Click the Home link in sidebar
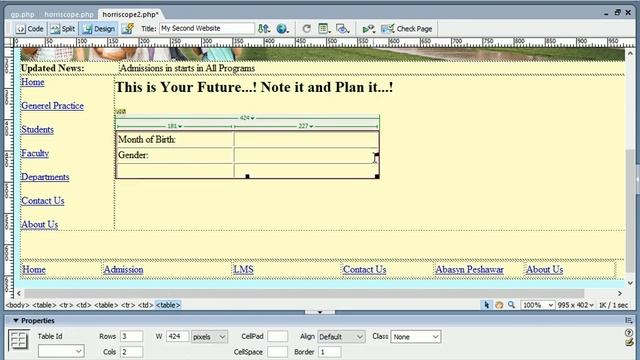Viewport: 640px width, 360px height. coord(33,82)
